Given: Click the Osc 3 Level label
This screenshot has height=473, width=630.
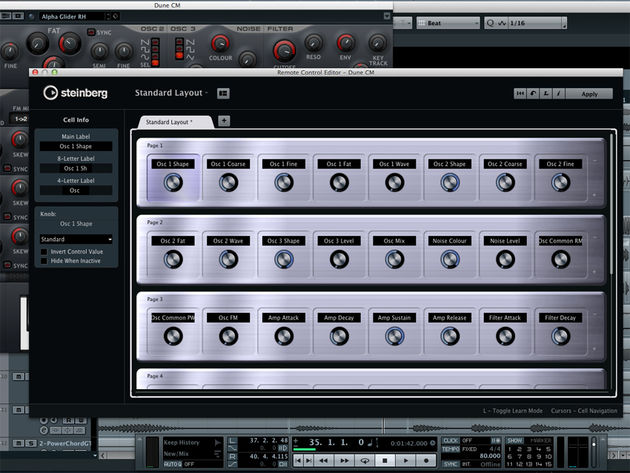Looking at the screenshot, I should 339,241.
